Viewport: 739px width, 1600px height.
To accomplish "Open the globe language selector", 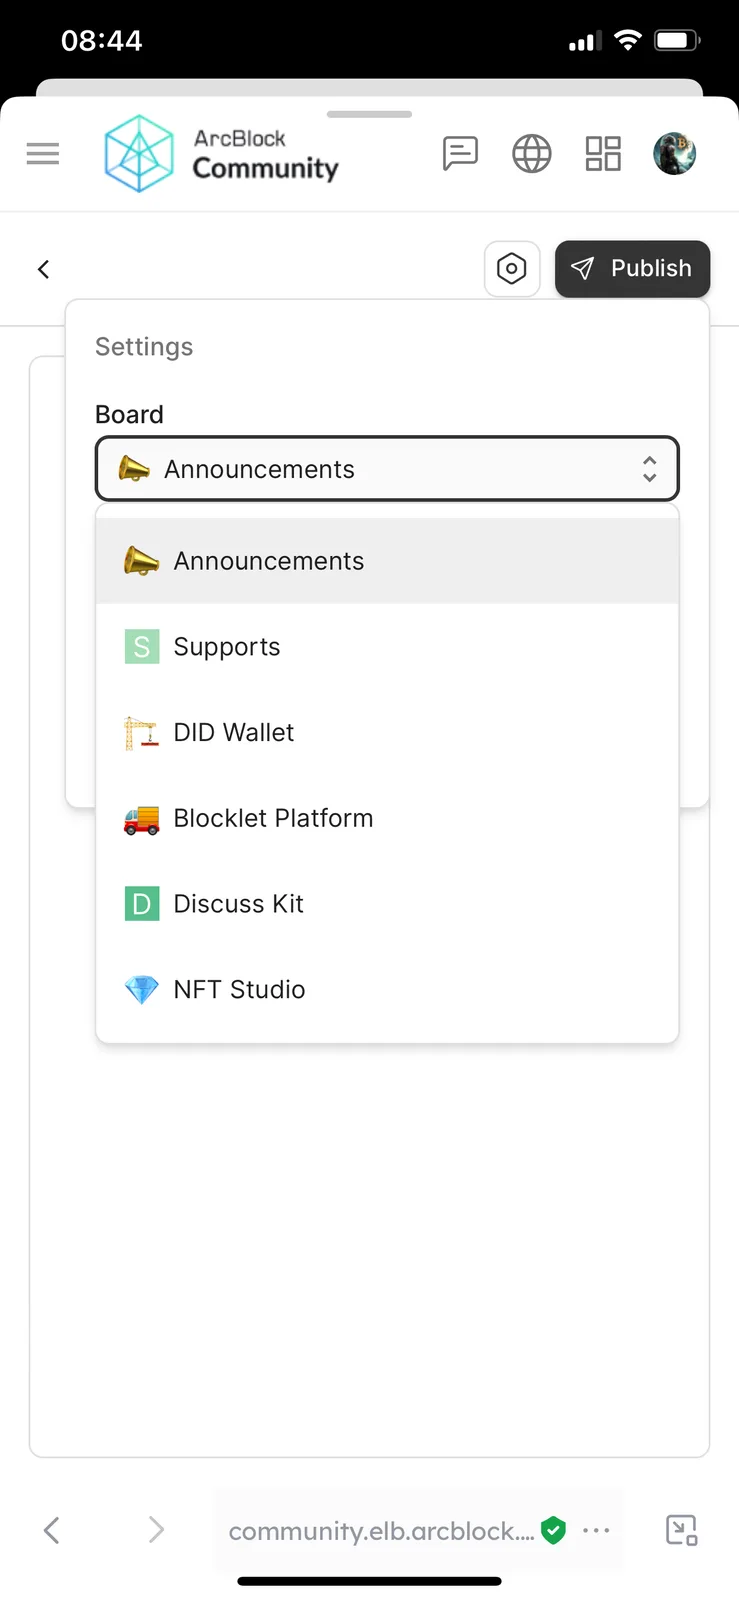I will (x=532, y=154).
